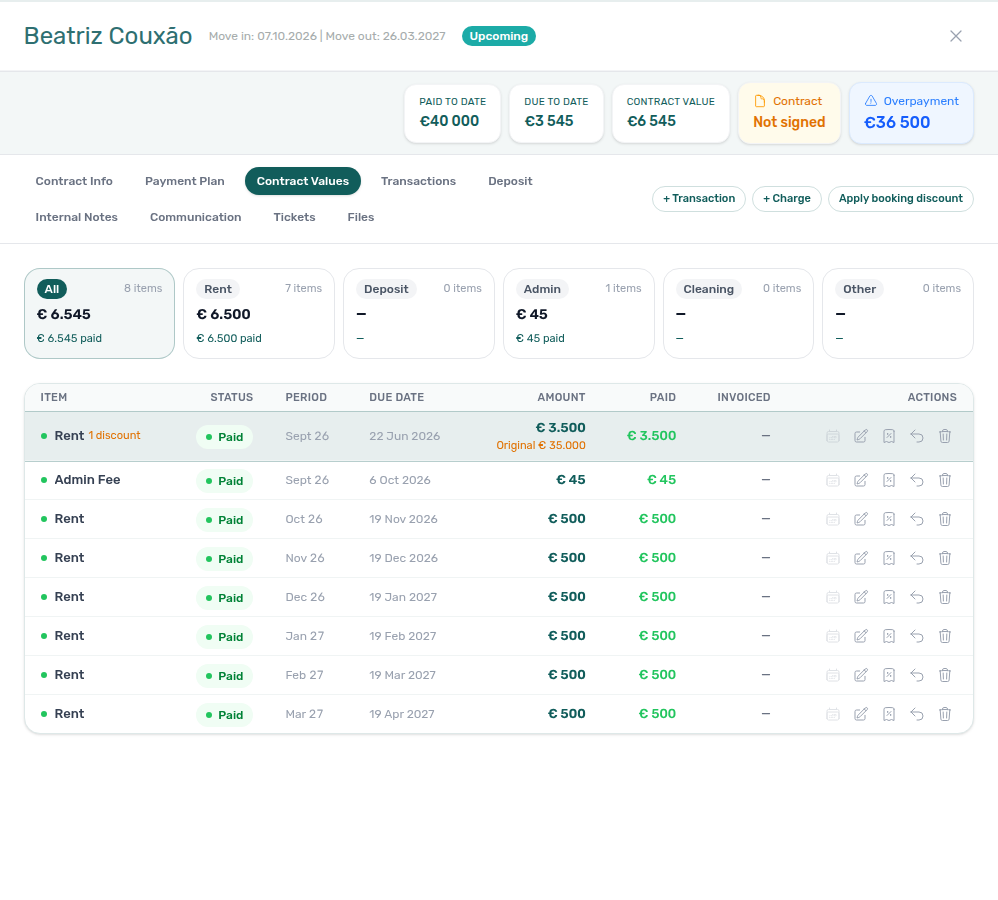The height and width of the screenshot is (900, 998).
Task: Click the 'Original € 35.000' amount text
Action: pos(541,446)
